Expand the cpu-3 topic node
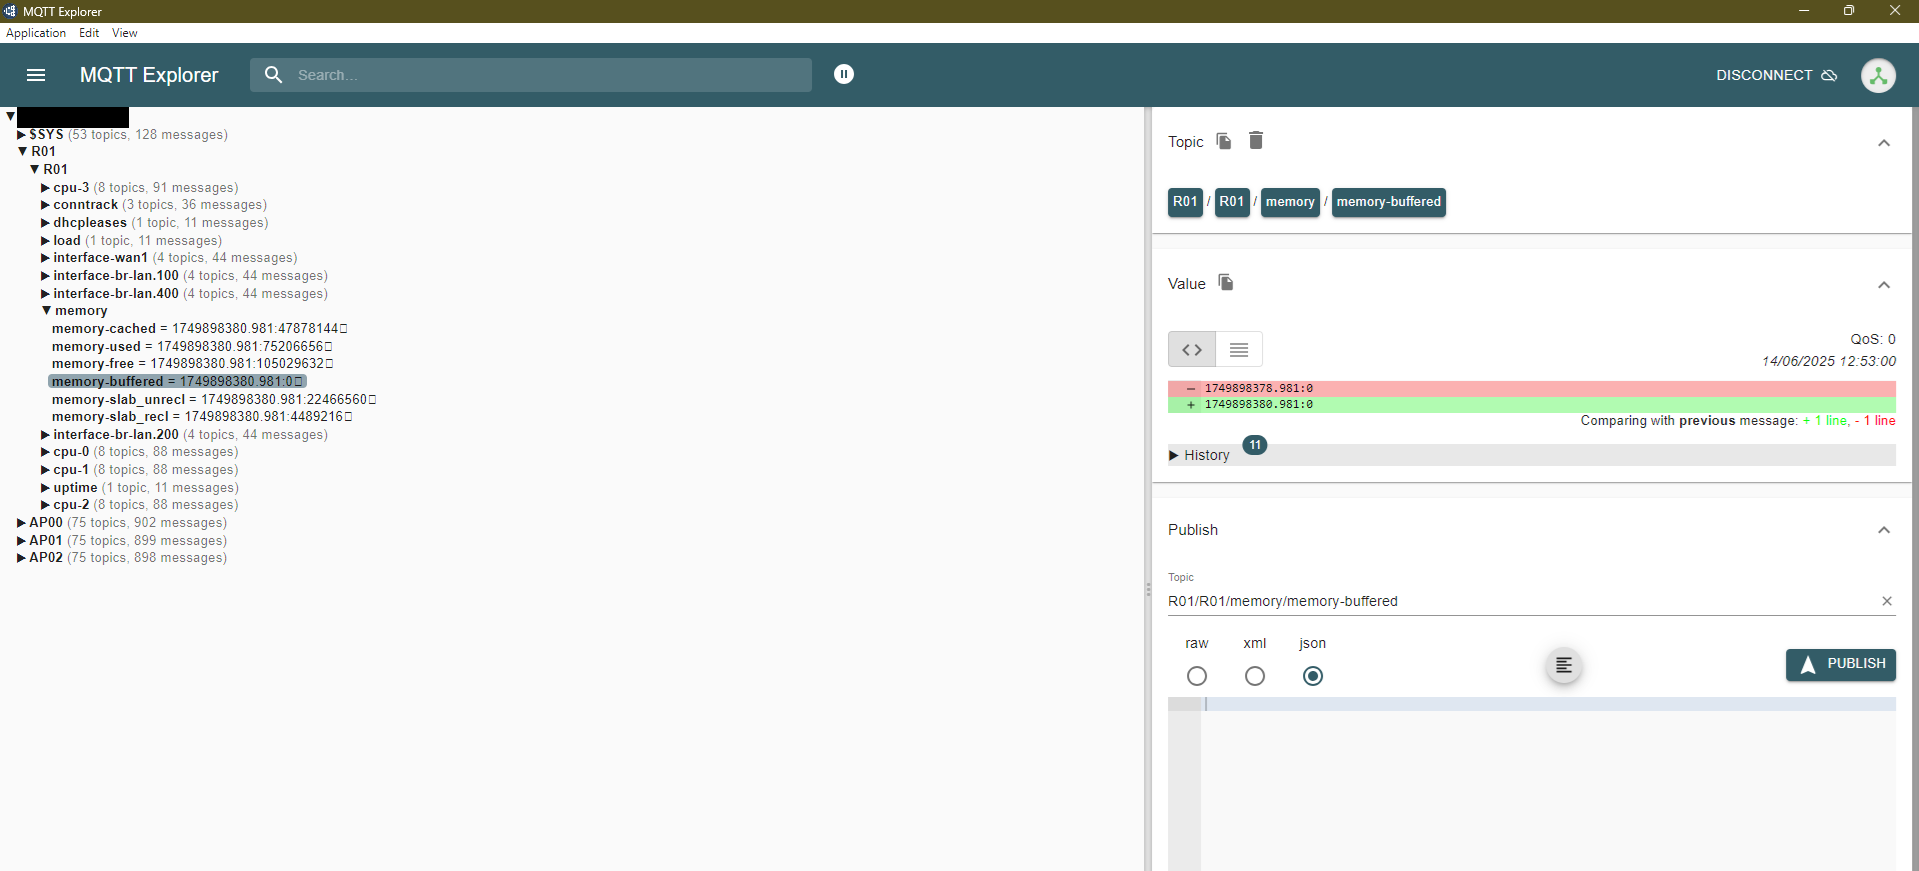Image resolution: width=1919 pixels, height=871 pixels. [x=45, y=188]
